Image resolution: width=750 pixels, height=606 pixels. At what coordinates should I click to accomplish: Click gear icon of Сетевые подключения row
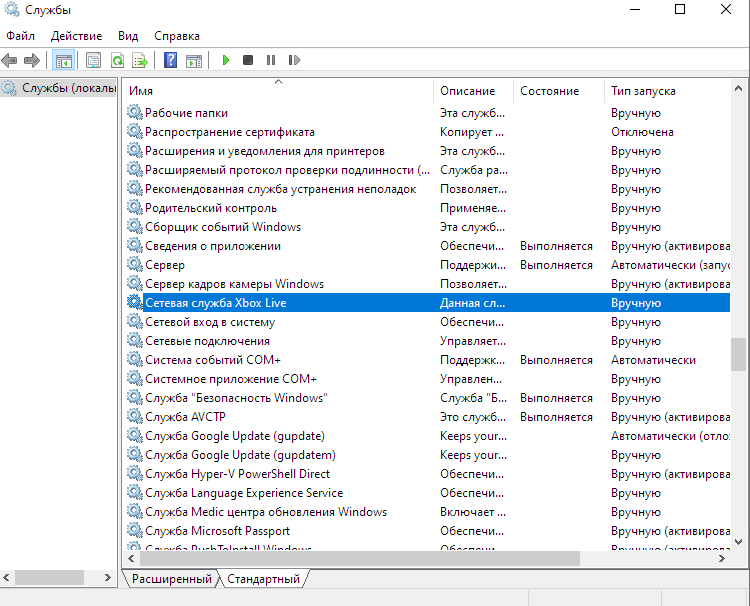tap(135, 341)
